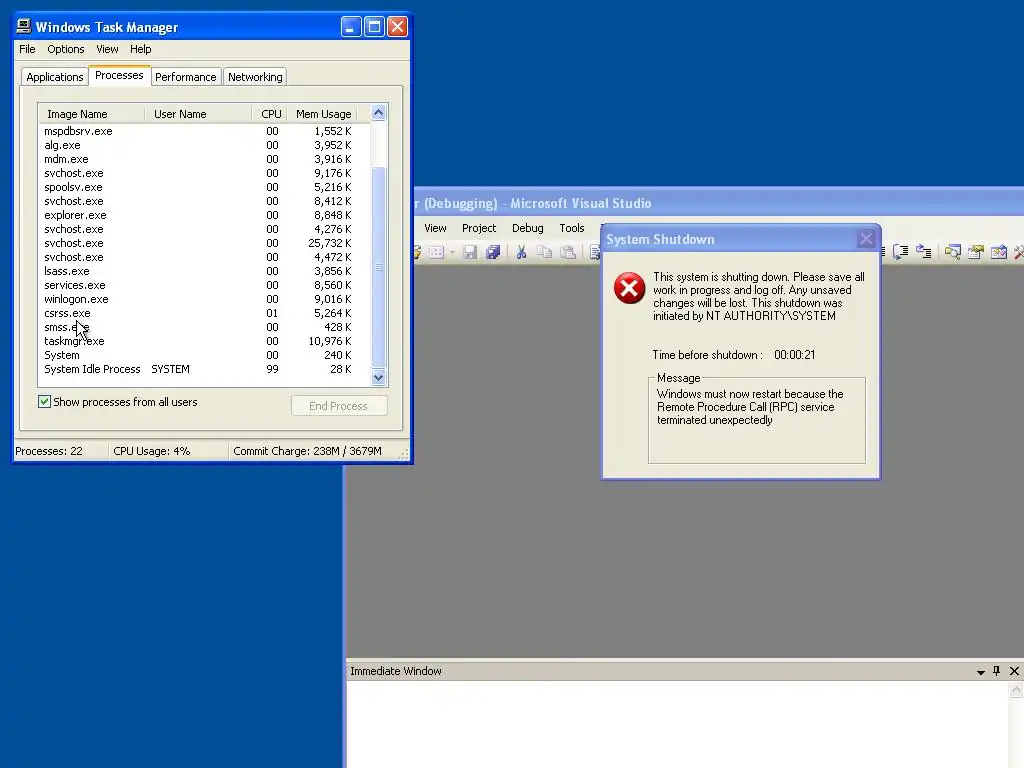
Task: Click process list scrollbar up arrow
Action: [x=378, y=113]
